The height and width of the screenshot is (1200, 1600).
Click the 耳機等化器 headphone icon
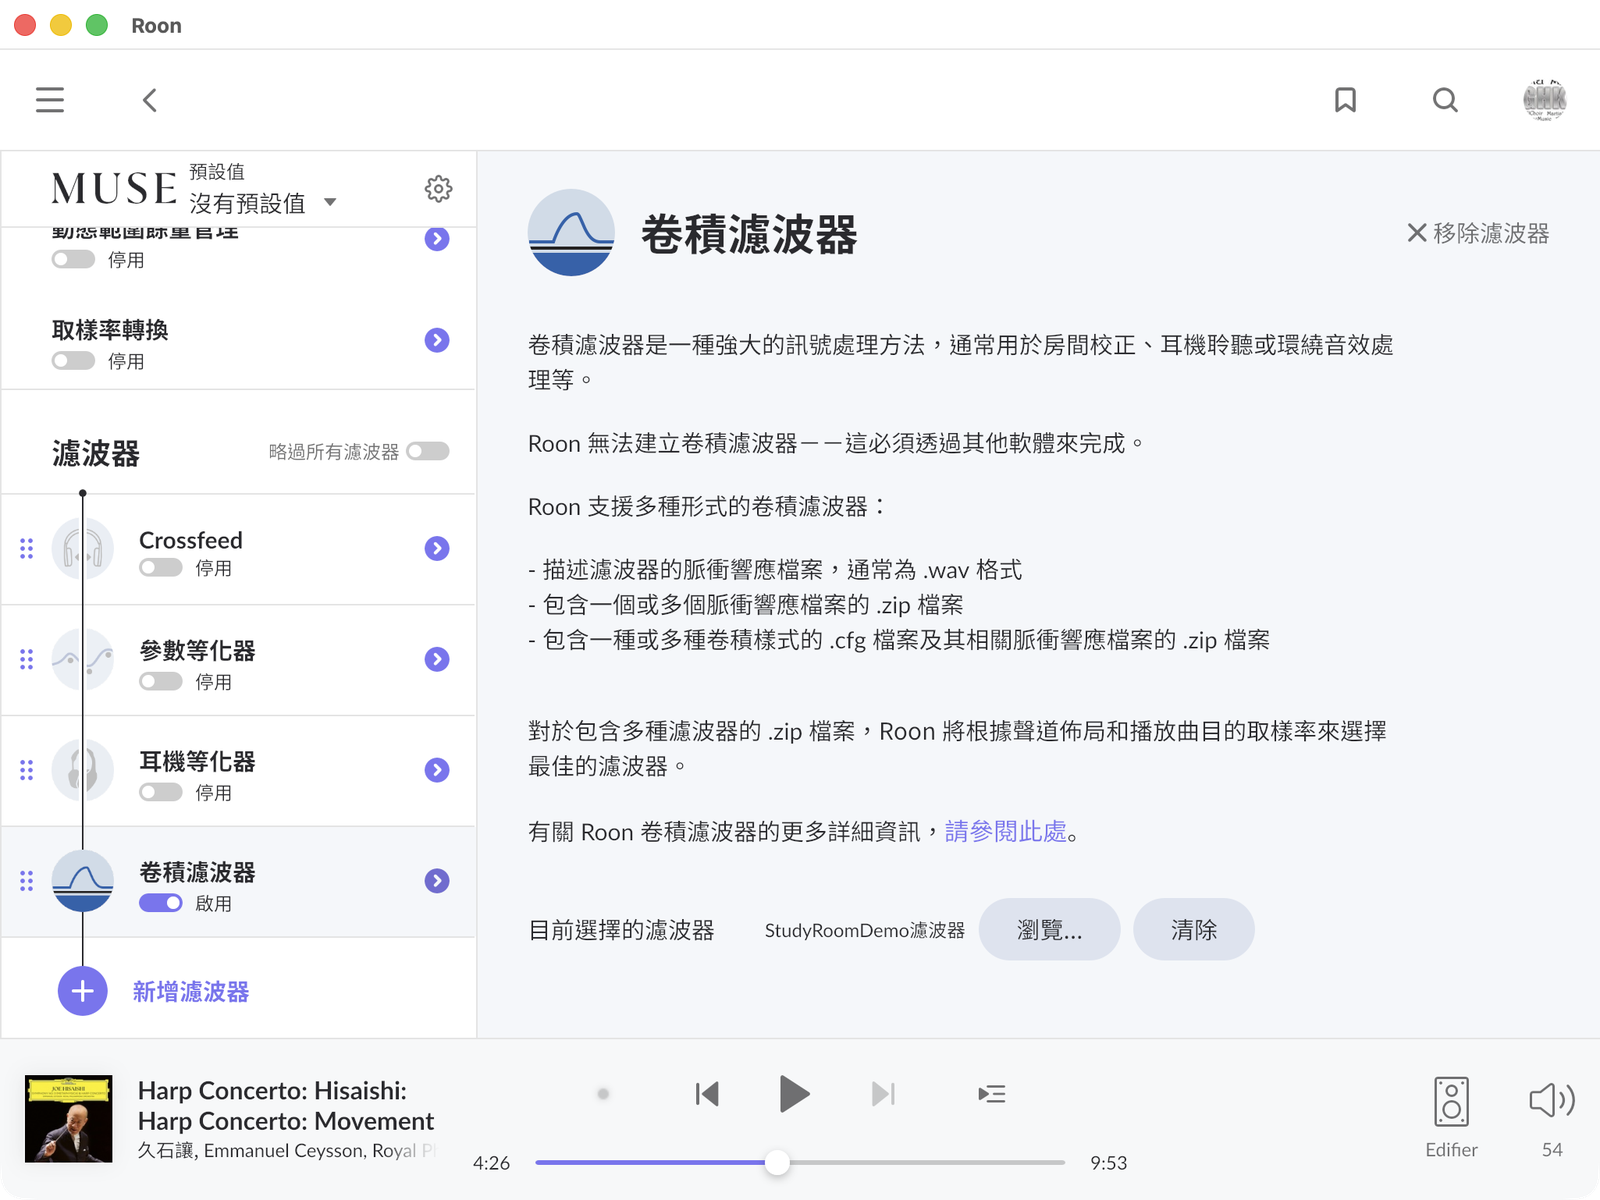pyautogui.click(x=83, y=770)
